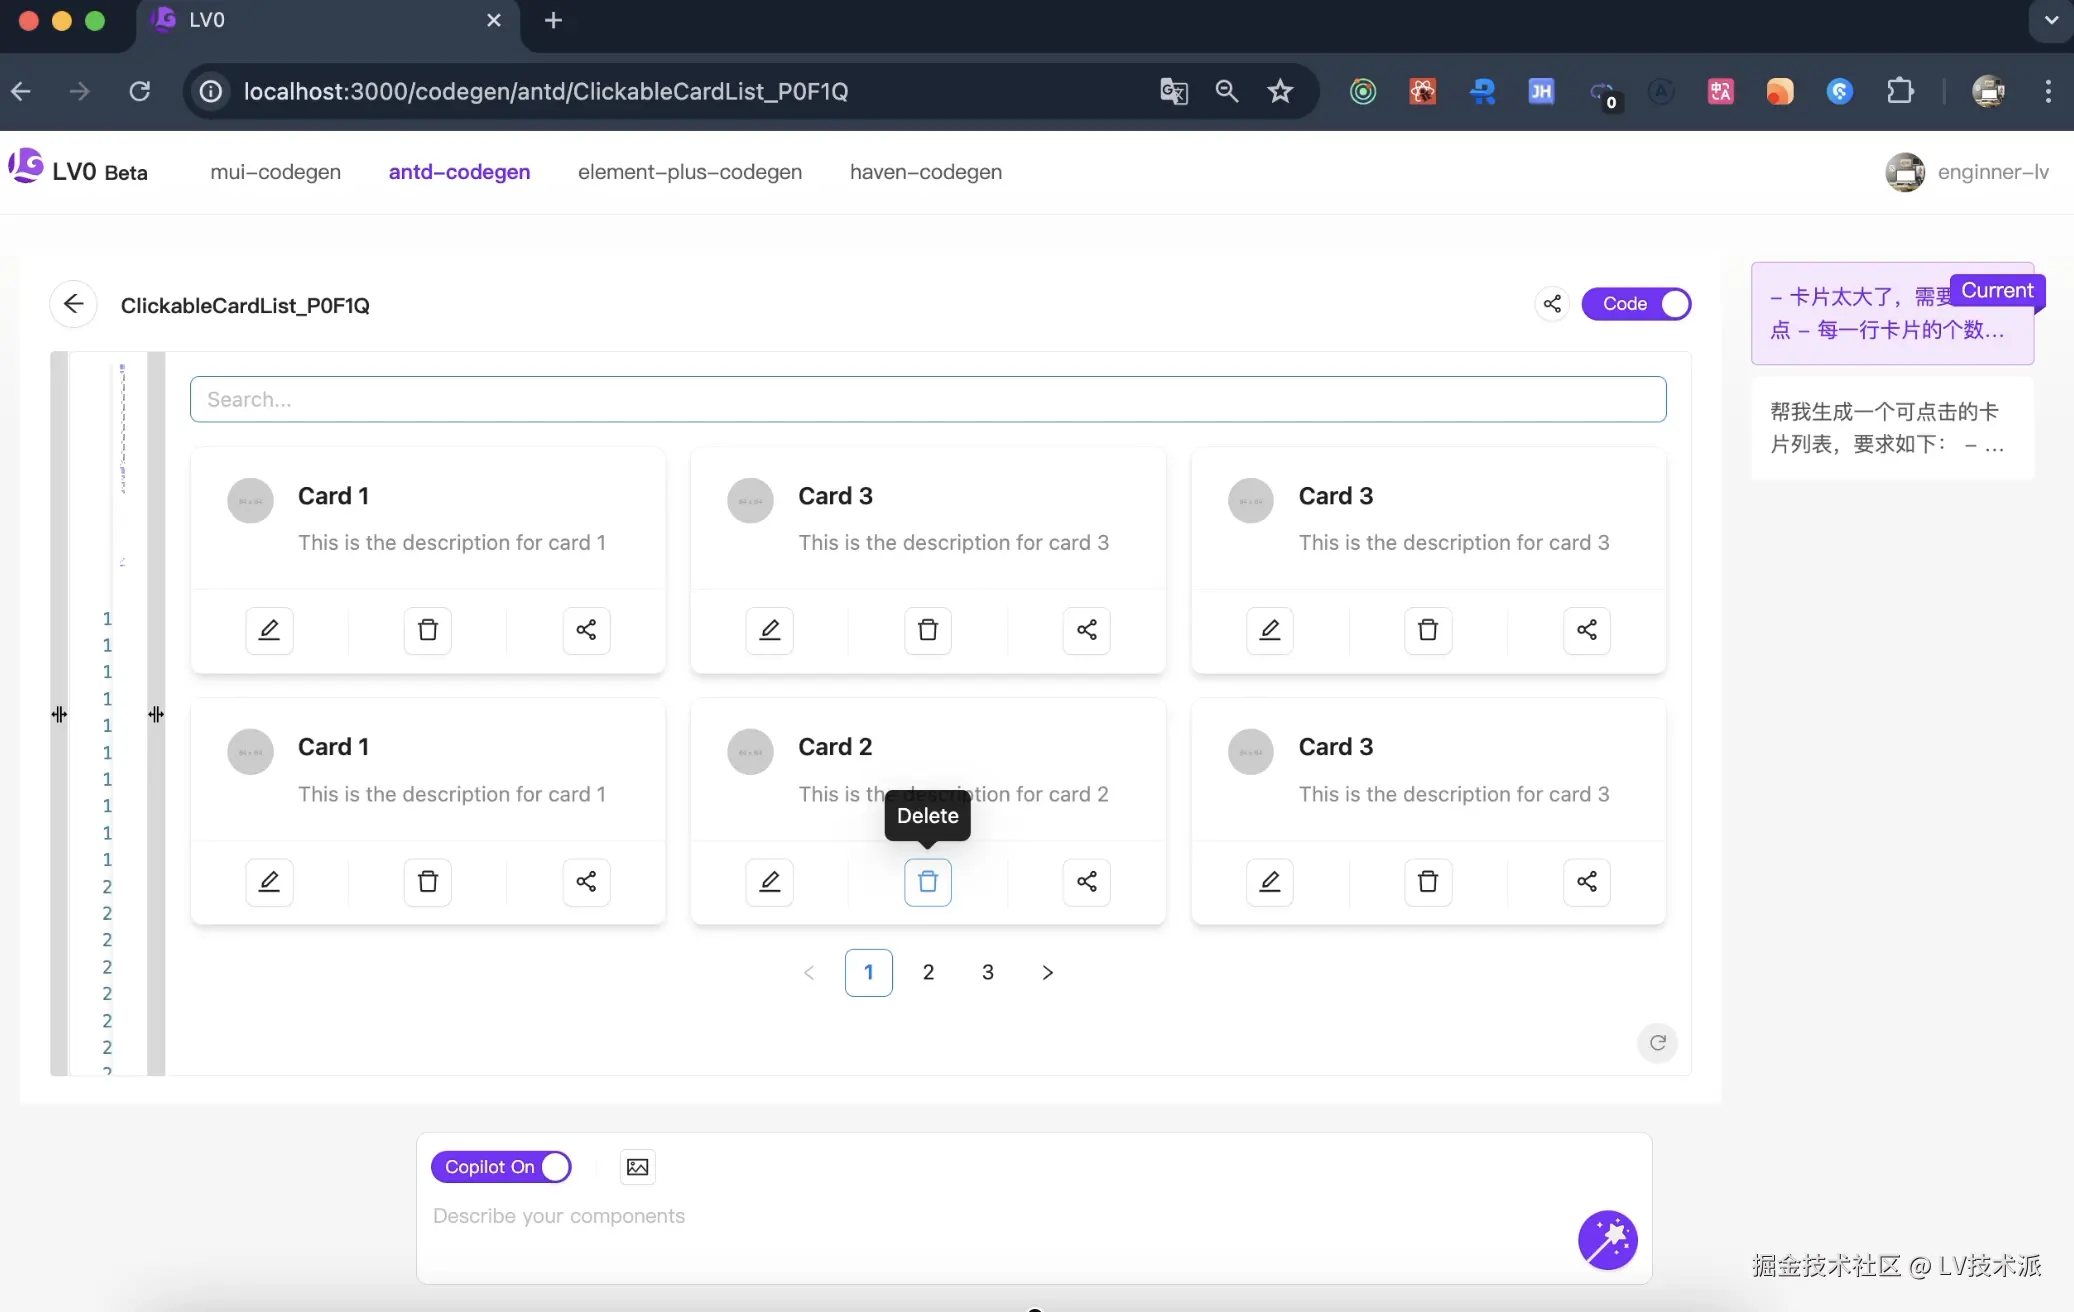The image size is (2074, 1312).
Task: Select the Current version history card
Action: pyautogui.click(x=1891, y=314)
